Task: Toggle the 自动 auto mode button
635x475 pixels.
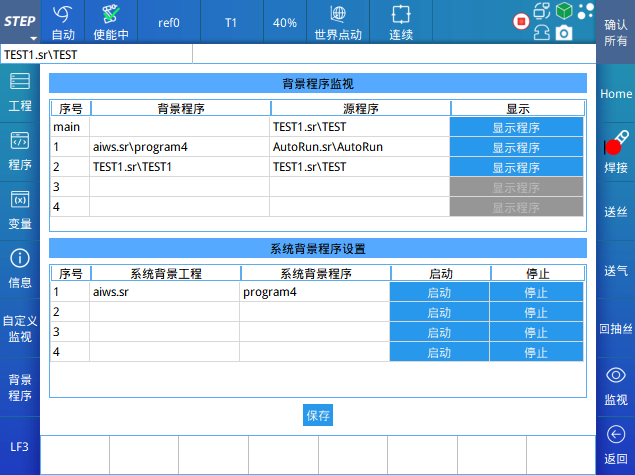Action: [x=63, y=21]
